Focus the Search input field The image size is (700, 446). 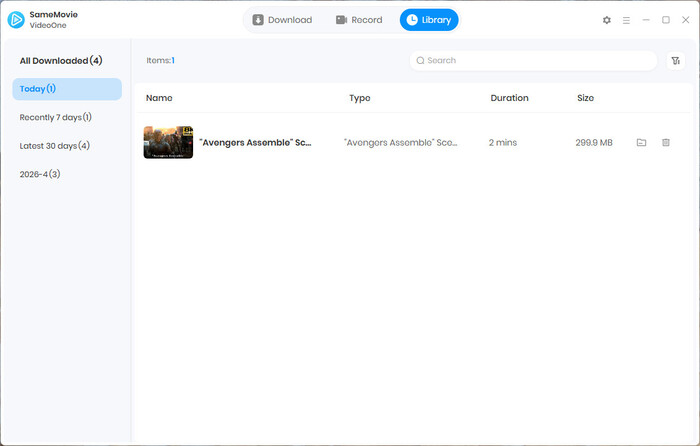click(533, 61)
